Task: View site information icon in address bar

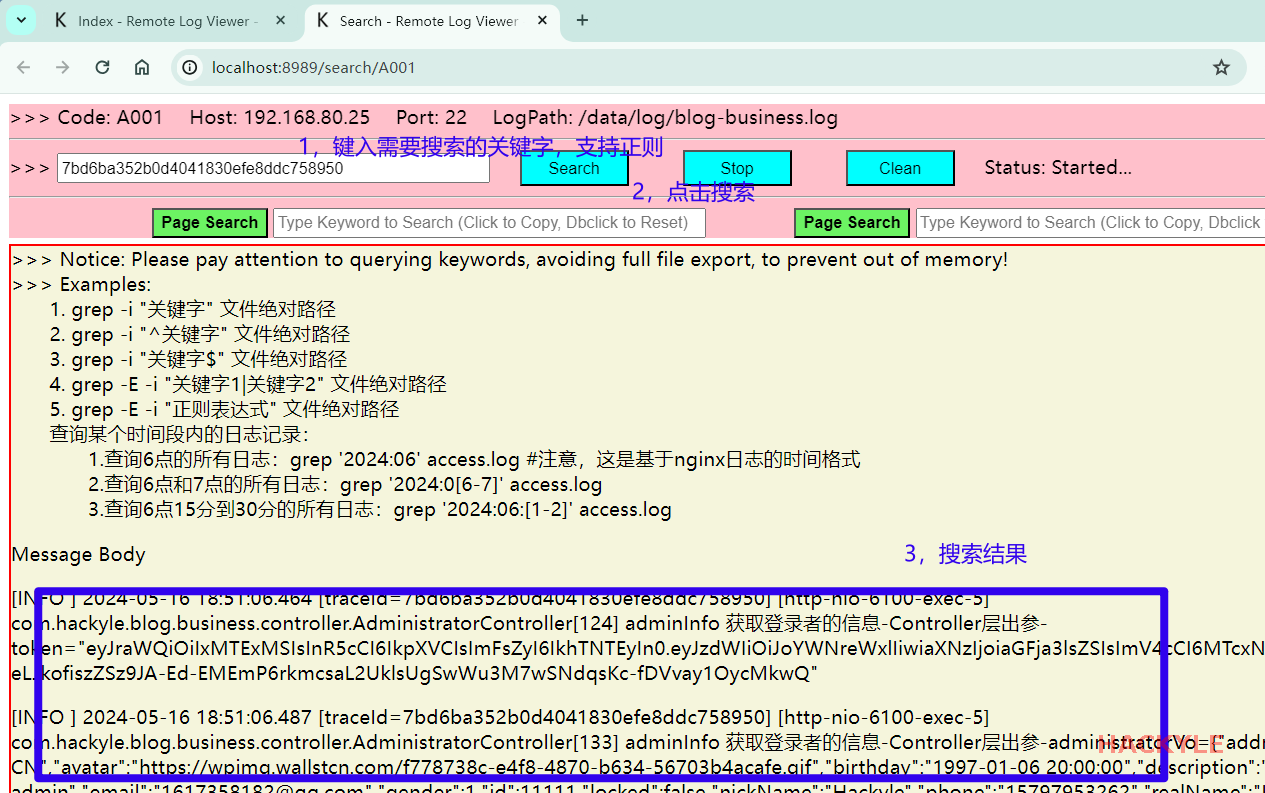Action: click(188, 67)
